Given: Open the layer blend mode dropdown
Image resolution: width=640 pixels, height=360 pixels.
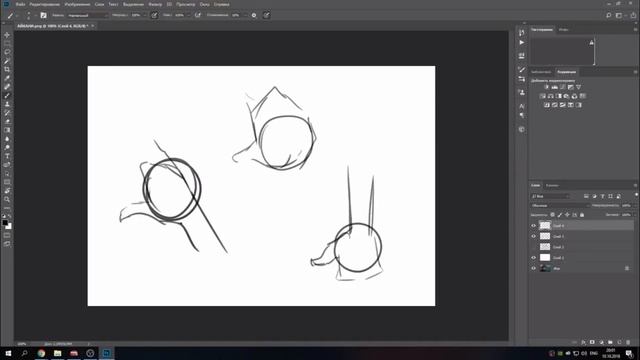Looking at the screenshot, I should pyautogui.click(x=560, y=205).
